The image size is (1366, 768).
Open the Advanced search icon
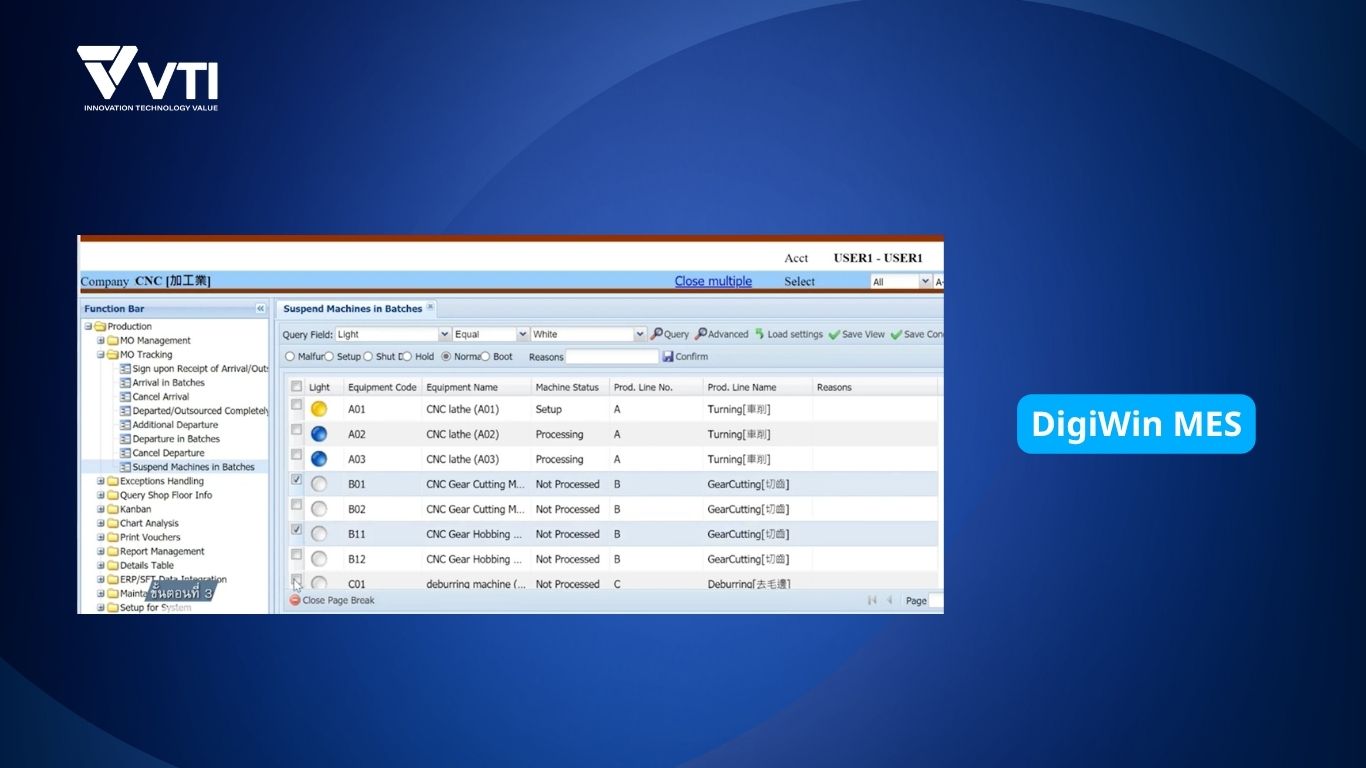[701, 334]
